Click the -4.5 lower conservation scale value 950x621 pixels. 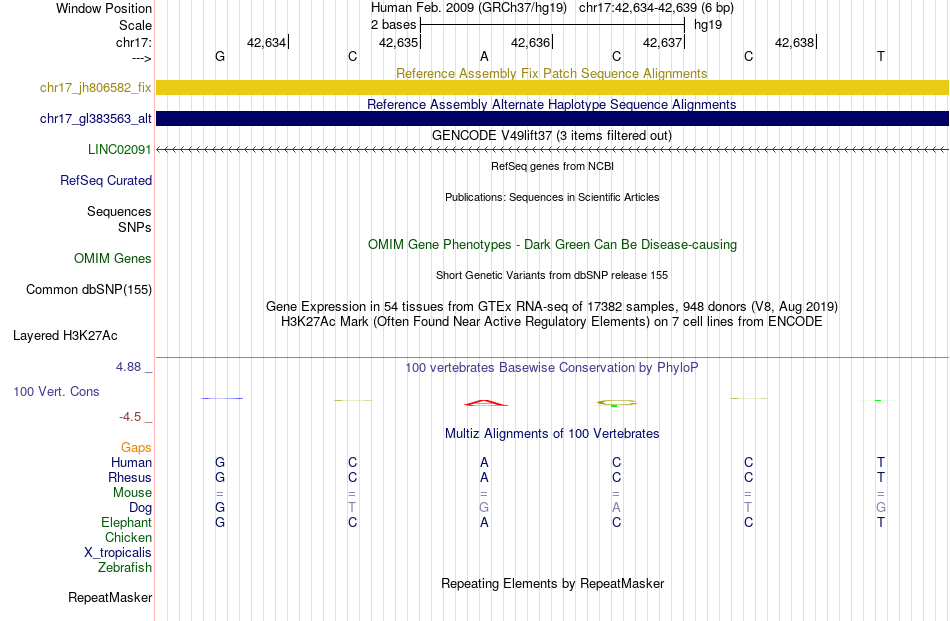130,417
